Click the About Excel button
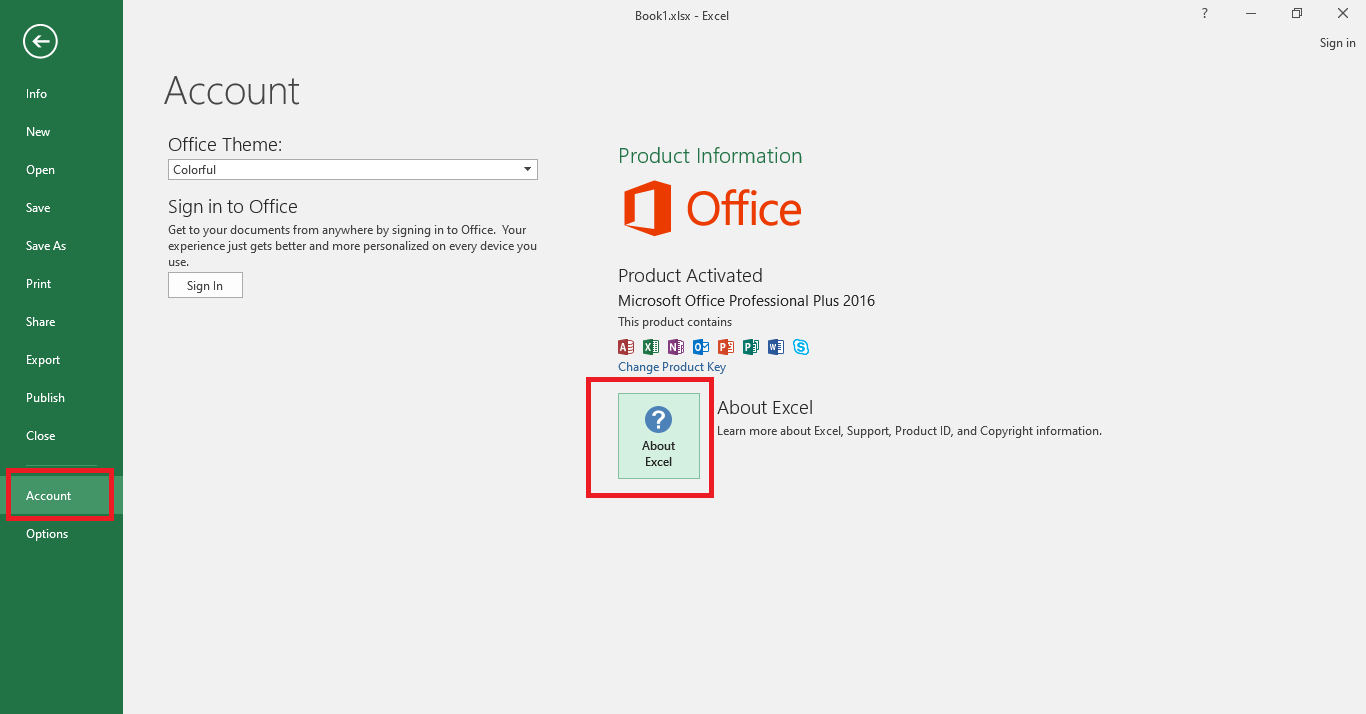 [x=659, y=436]
